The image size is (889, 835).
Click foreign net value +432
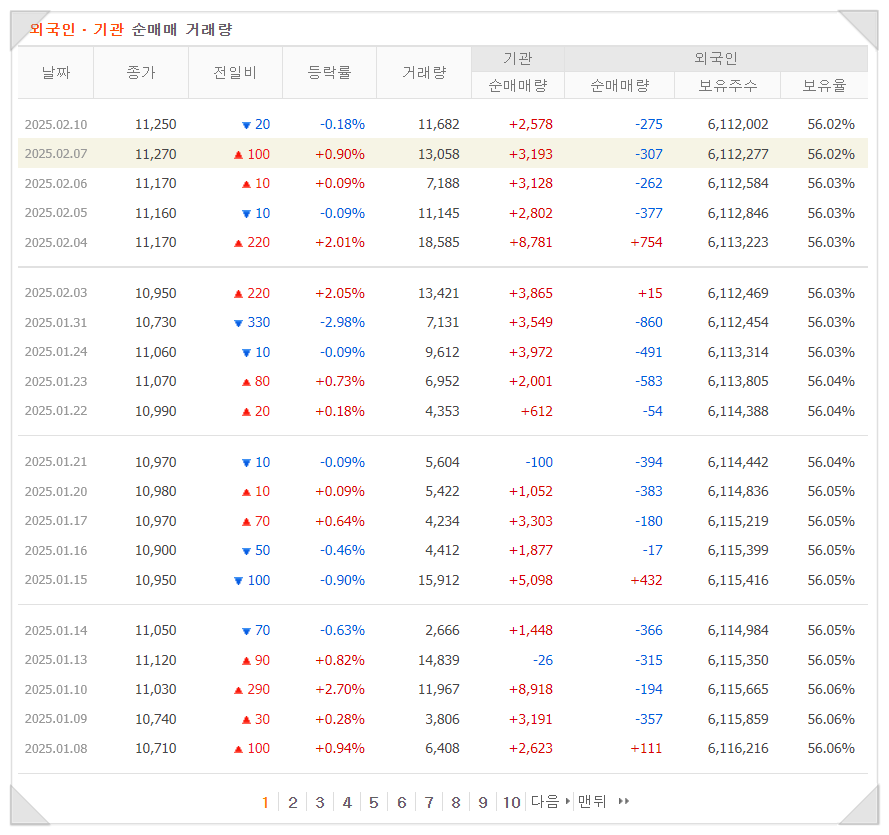pos(646,580)
